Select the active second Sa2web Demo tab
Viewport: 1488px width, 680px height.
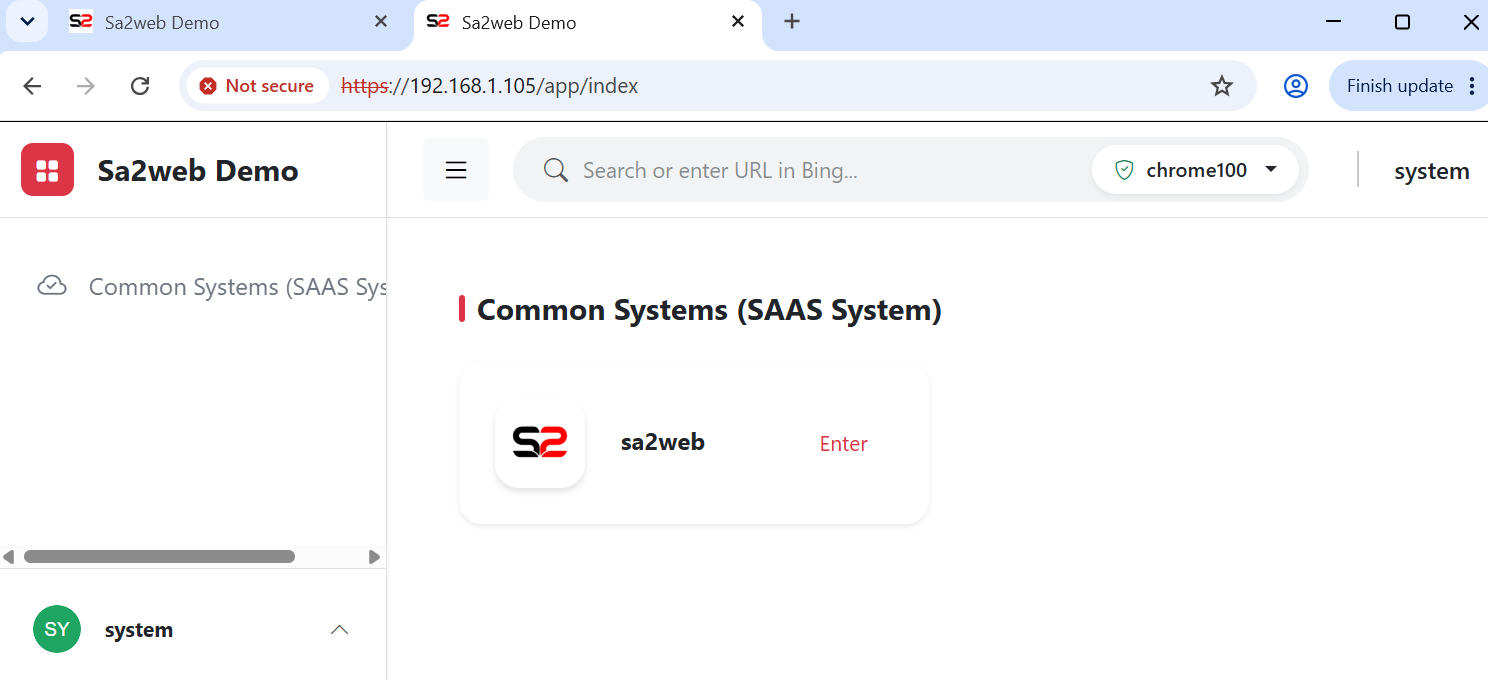587,22
